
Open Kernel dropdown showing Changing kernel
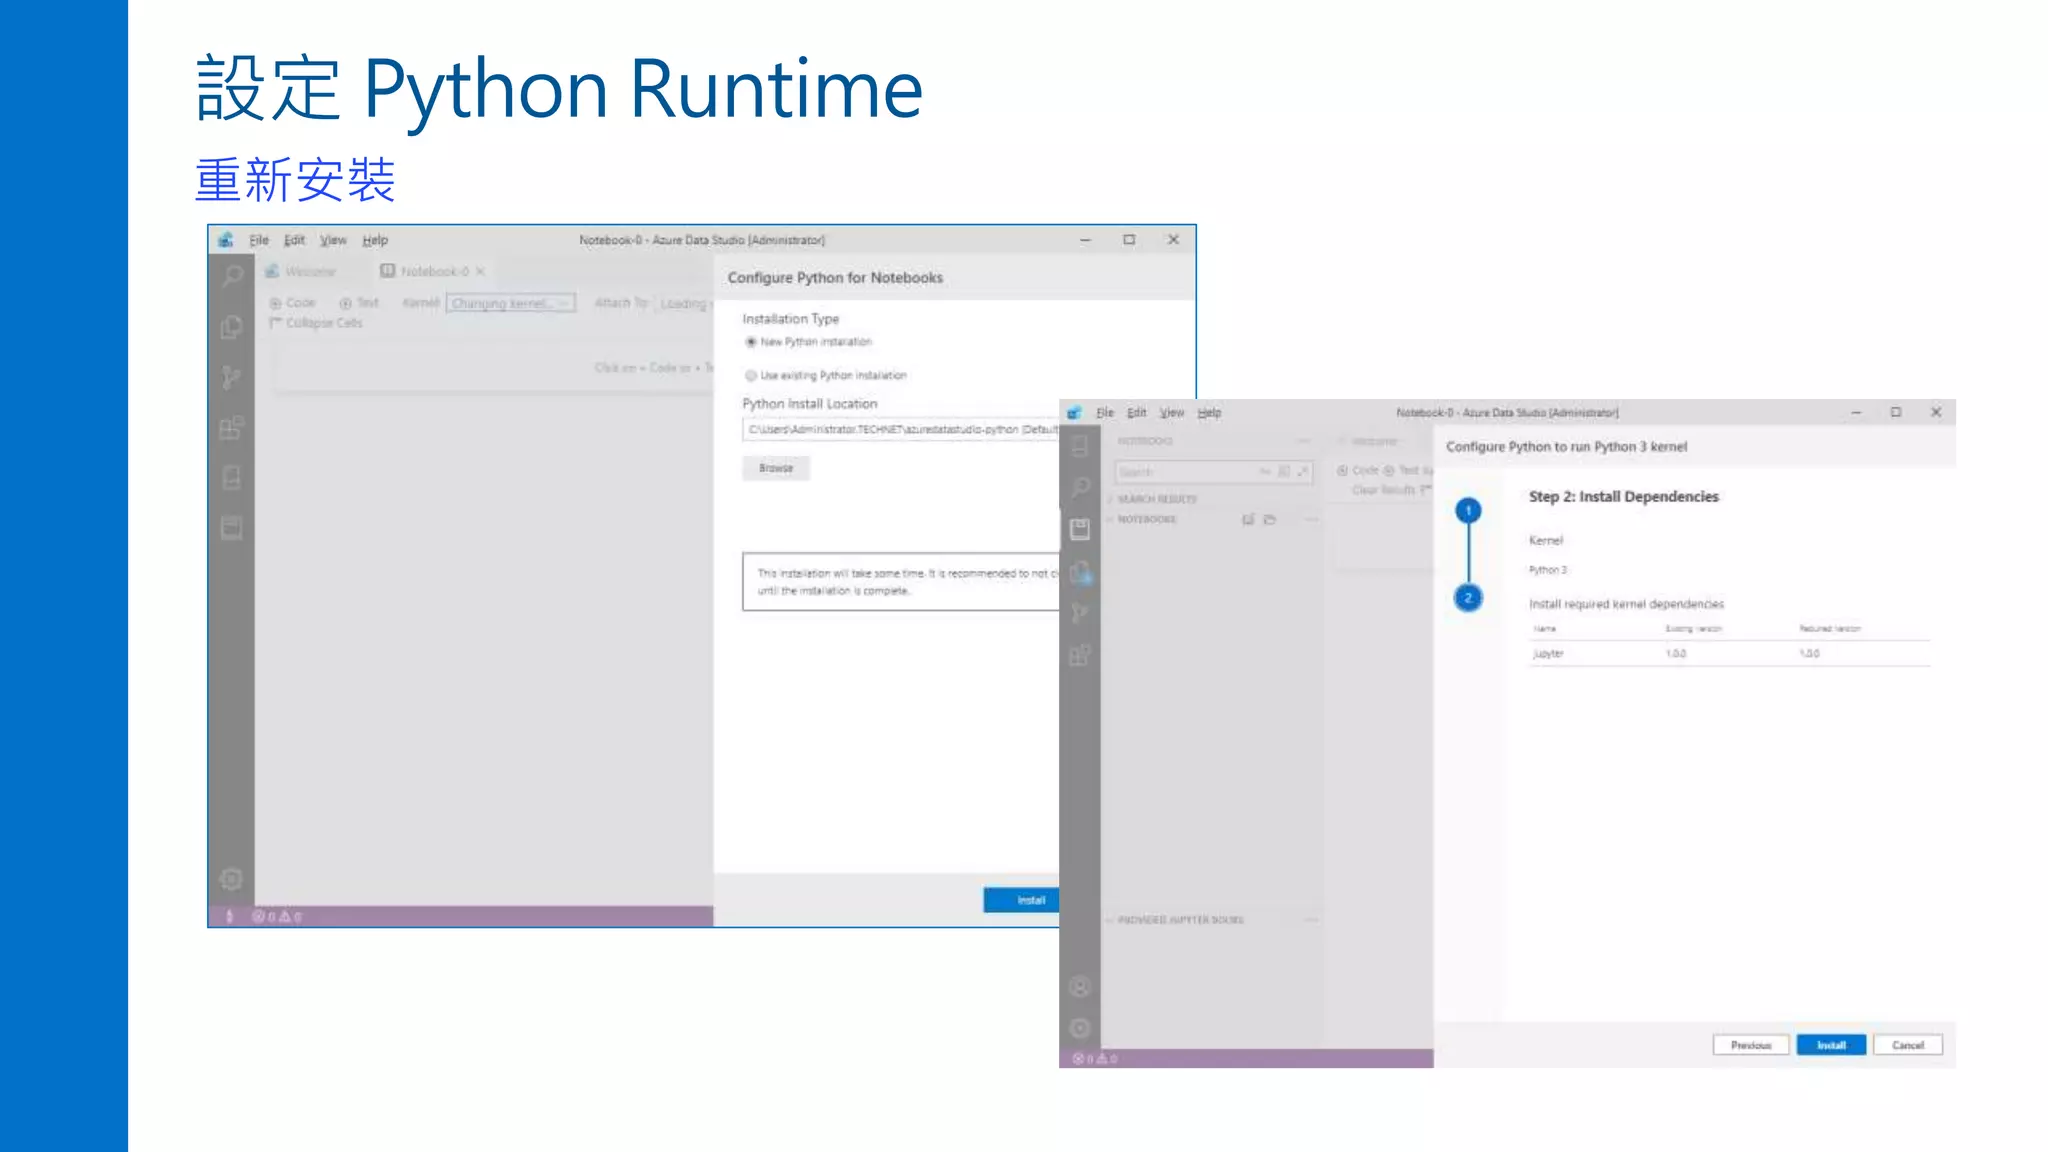coord(511,303)
